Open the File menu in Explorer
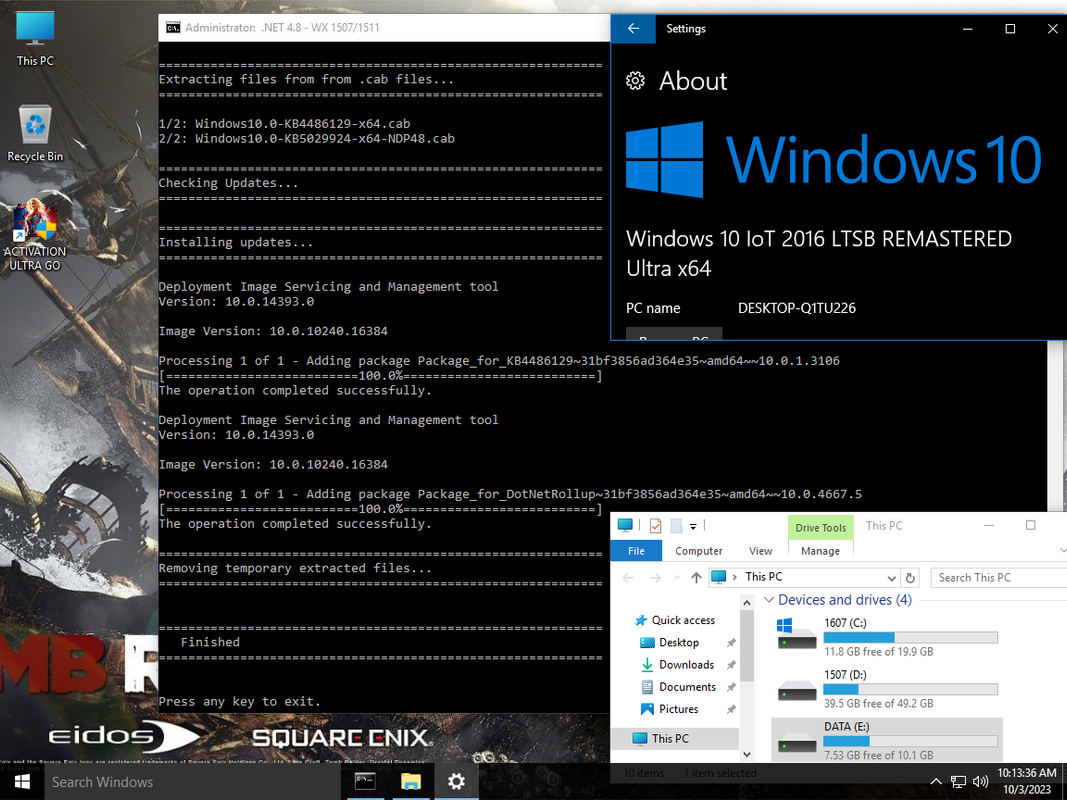Image resolution: width=1067 pixels, height=800 pixels. tap(636, 551)
